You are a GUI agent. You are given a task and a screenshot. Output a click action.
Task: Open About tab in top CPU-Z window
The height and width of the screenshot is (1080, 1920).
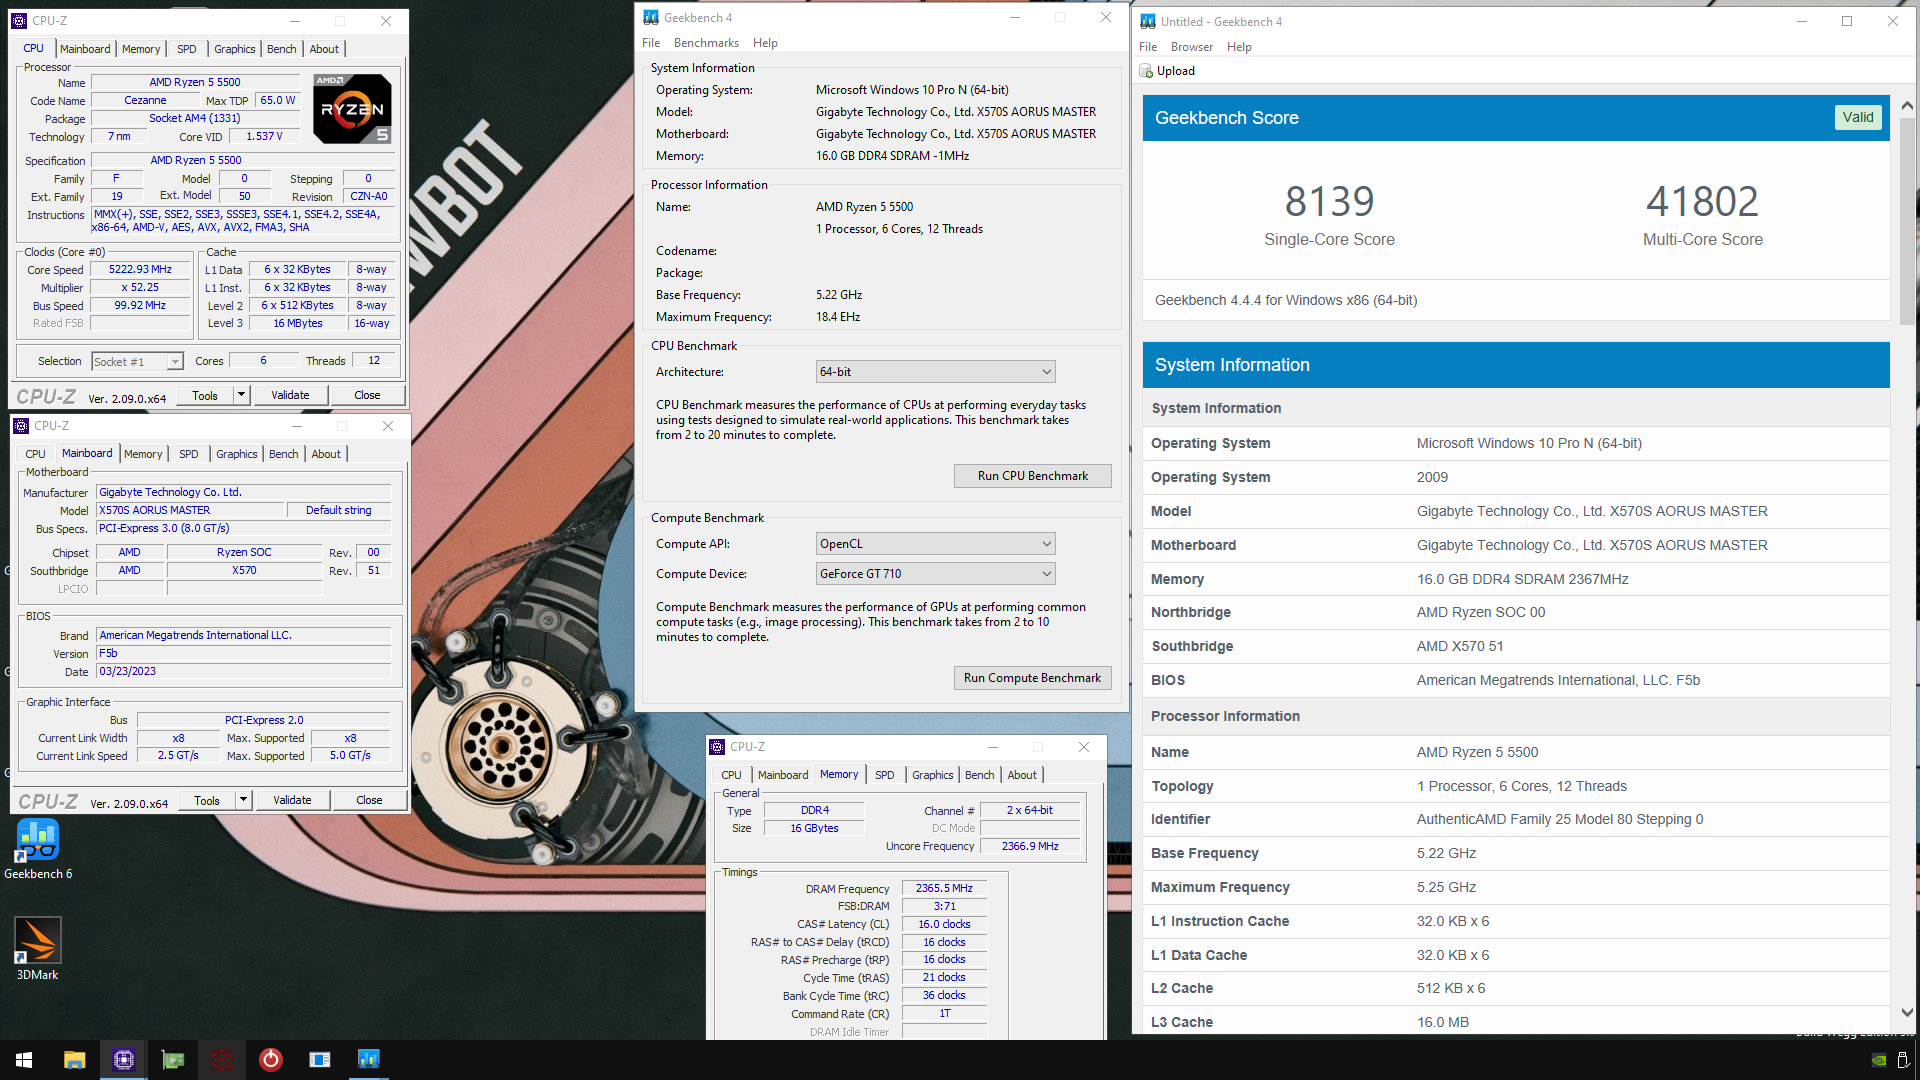[324, 49]
